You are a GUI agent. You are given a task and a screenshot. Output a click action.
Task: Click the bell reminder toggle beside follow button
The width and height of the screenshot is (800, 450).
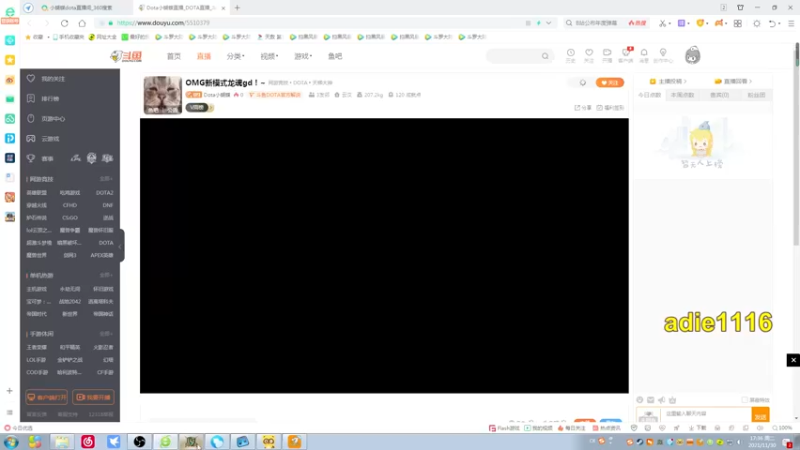pyautogui.click(x=583, y=83)
